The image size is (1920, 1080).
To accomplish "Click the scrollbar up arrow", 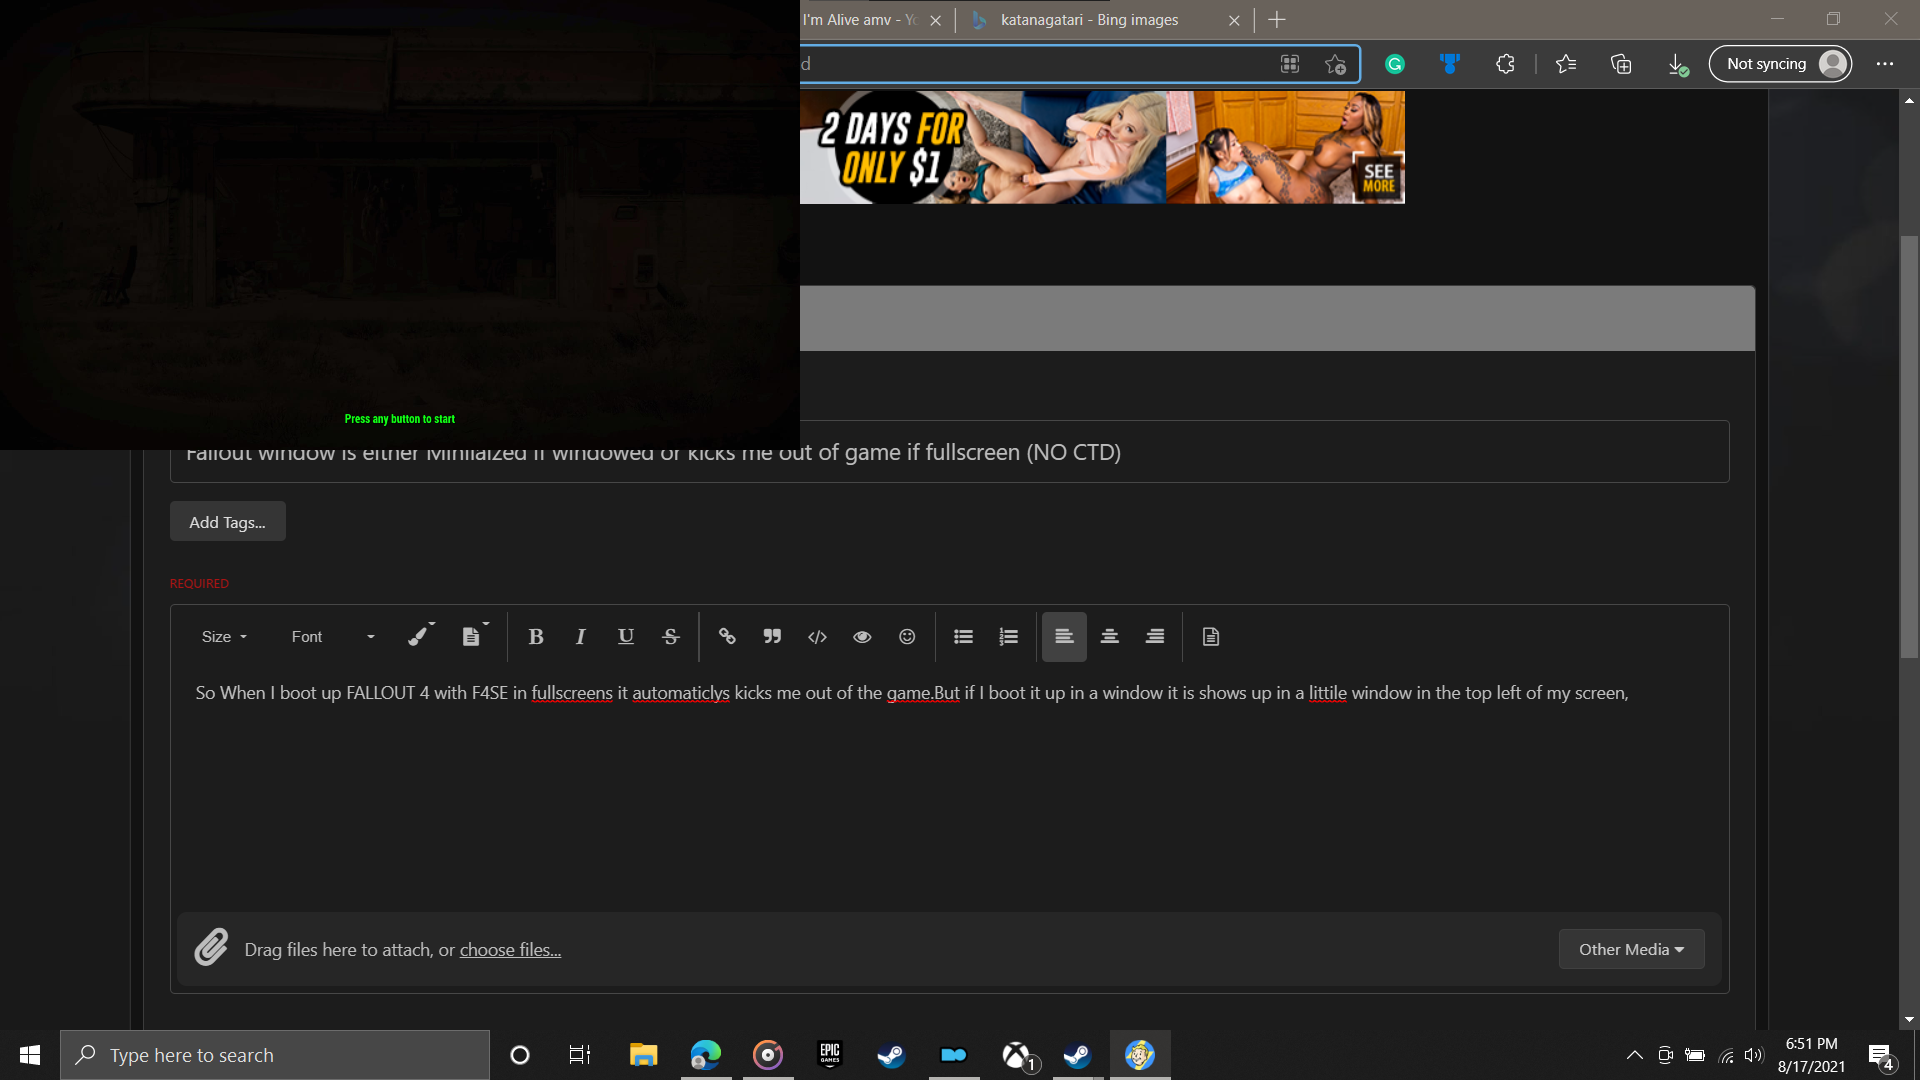I will [1909, 100].
